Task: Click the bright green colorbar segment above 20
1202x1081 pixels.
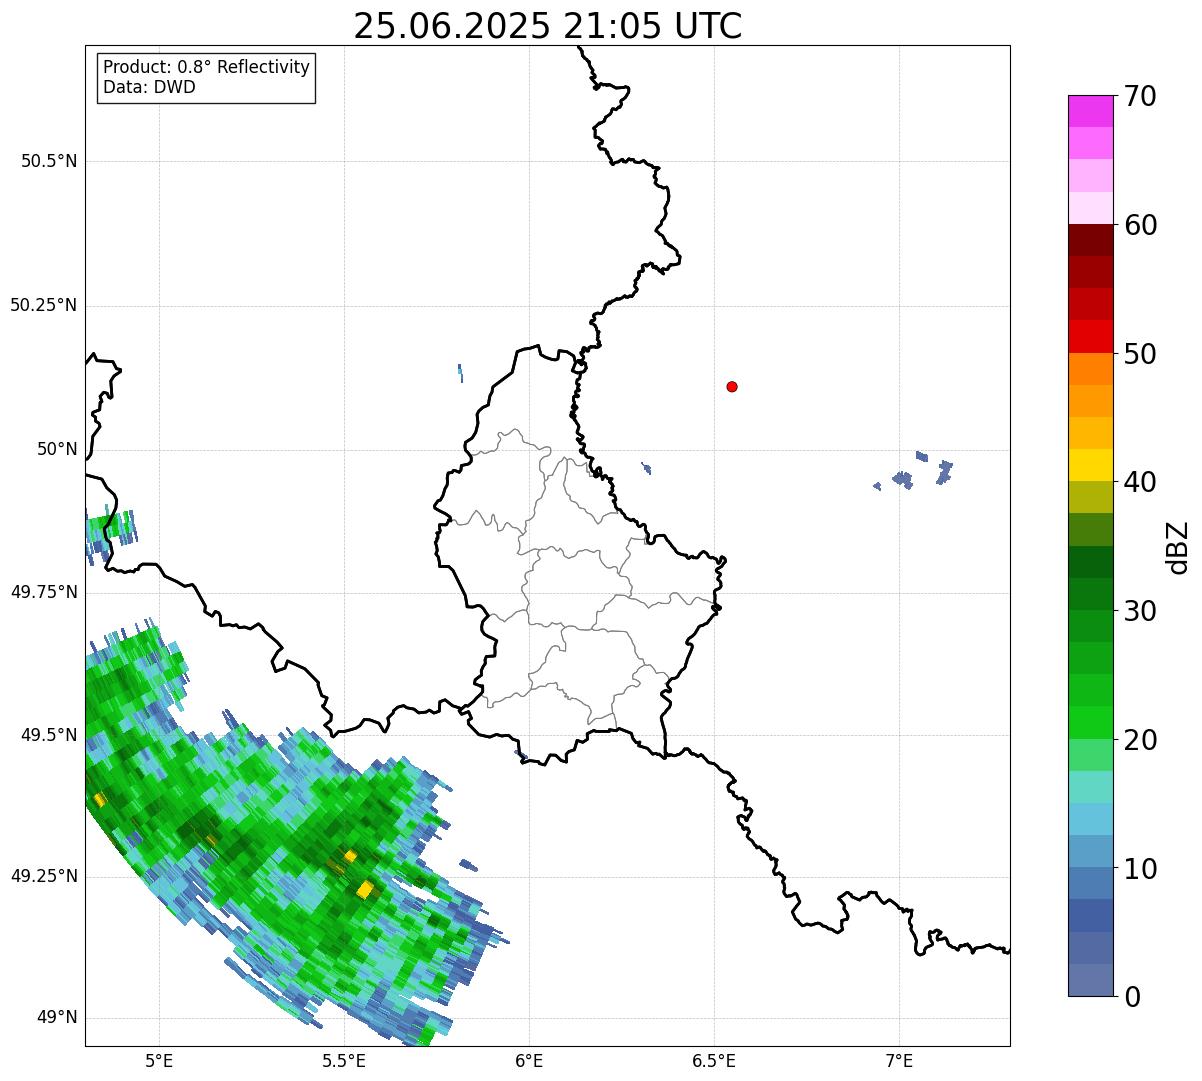Action: [x=1090, y=722]
